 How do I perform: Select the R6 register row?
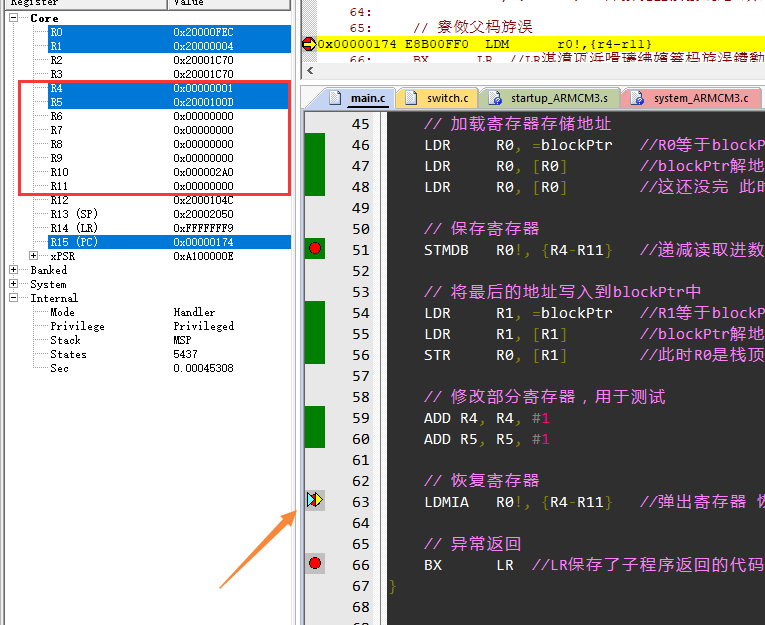tap(169, 116)
